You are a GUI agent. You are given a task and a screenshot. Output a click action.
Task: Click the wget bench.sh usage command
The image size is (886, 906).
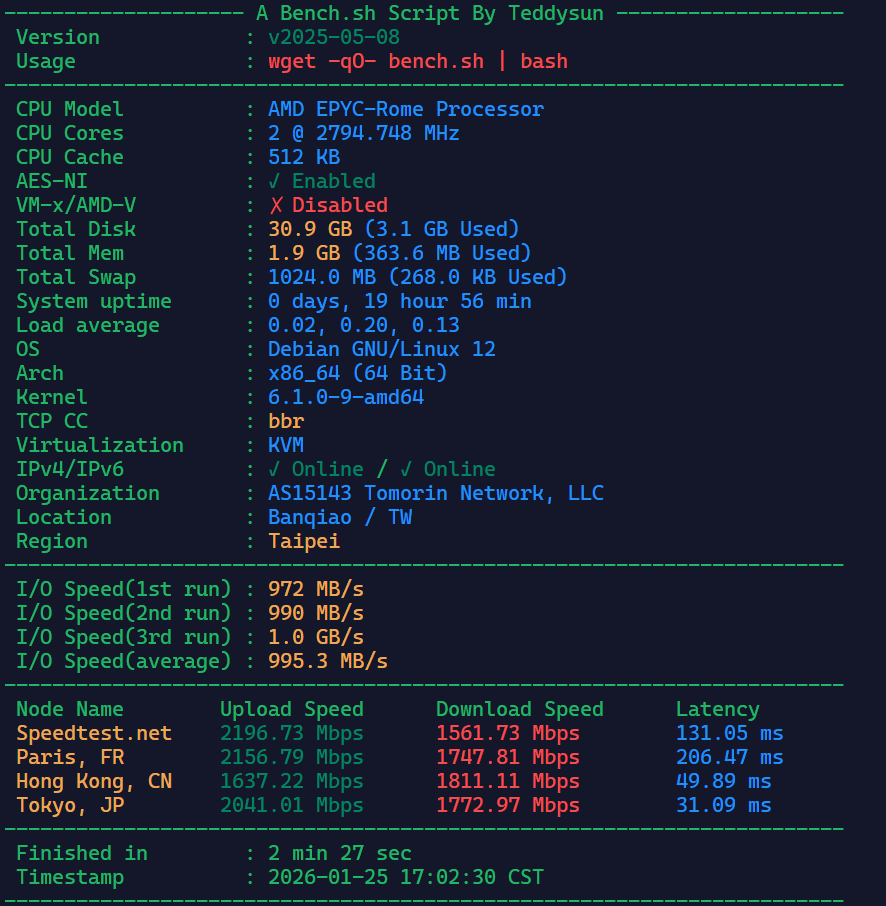coord(417,61)
